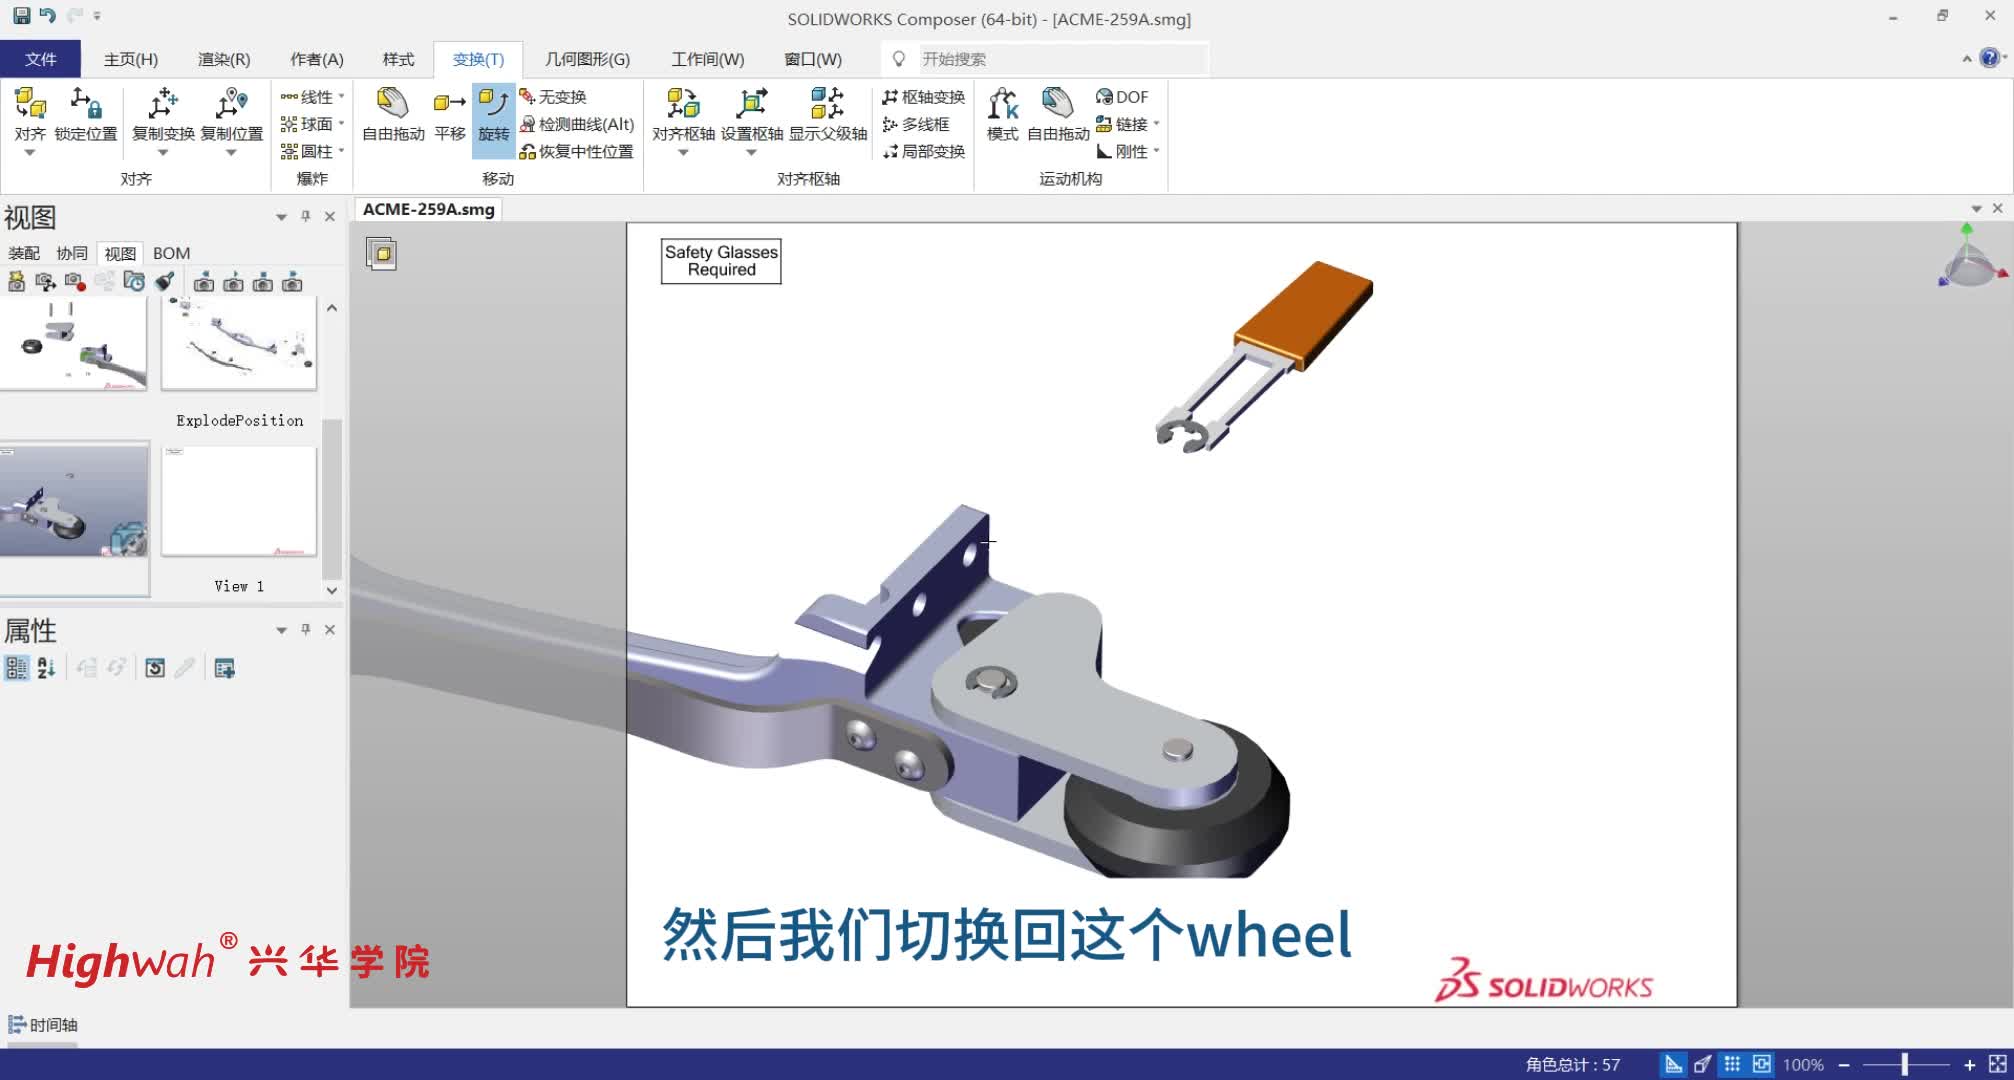
Task: Toggle the DOF option
Action: 1122,97
